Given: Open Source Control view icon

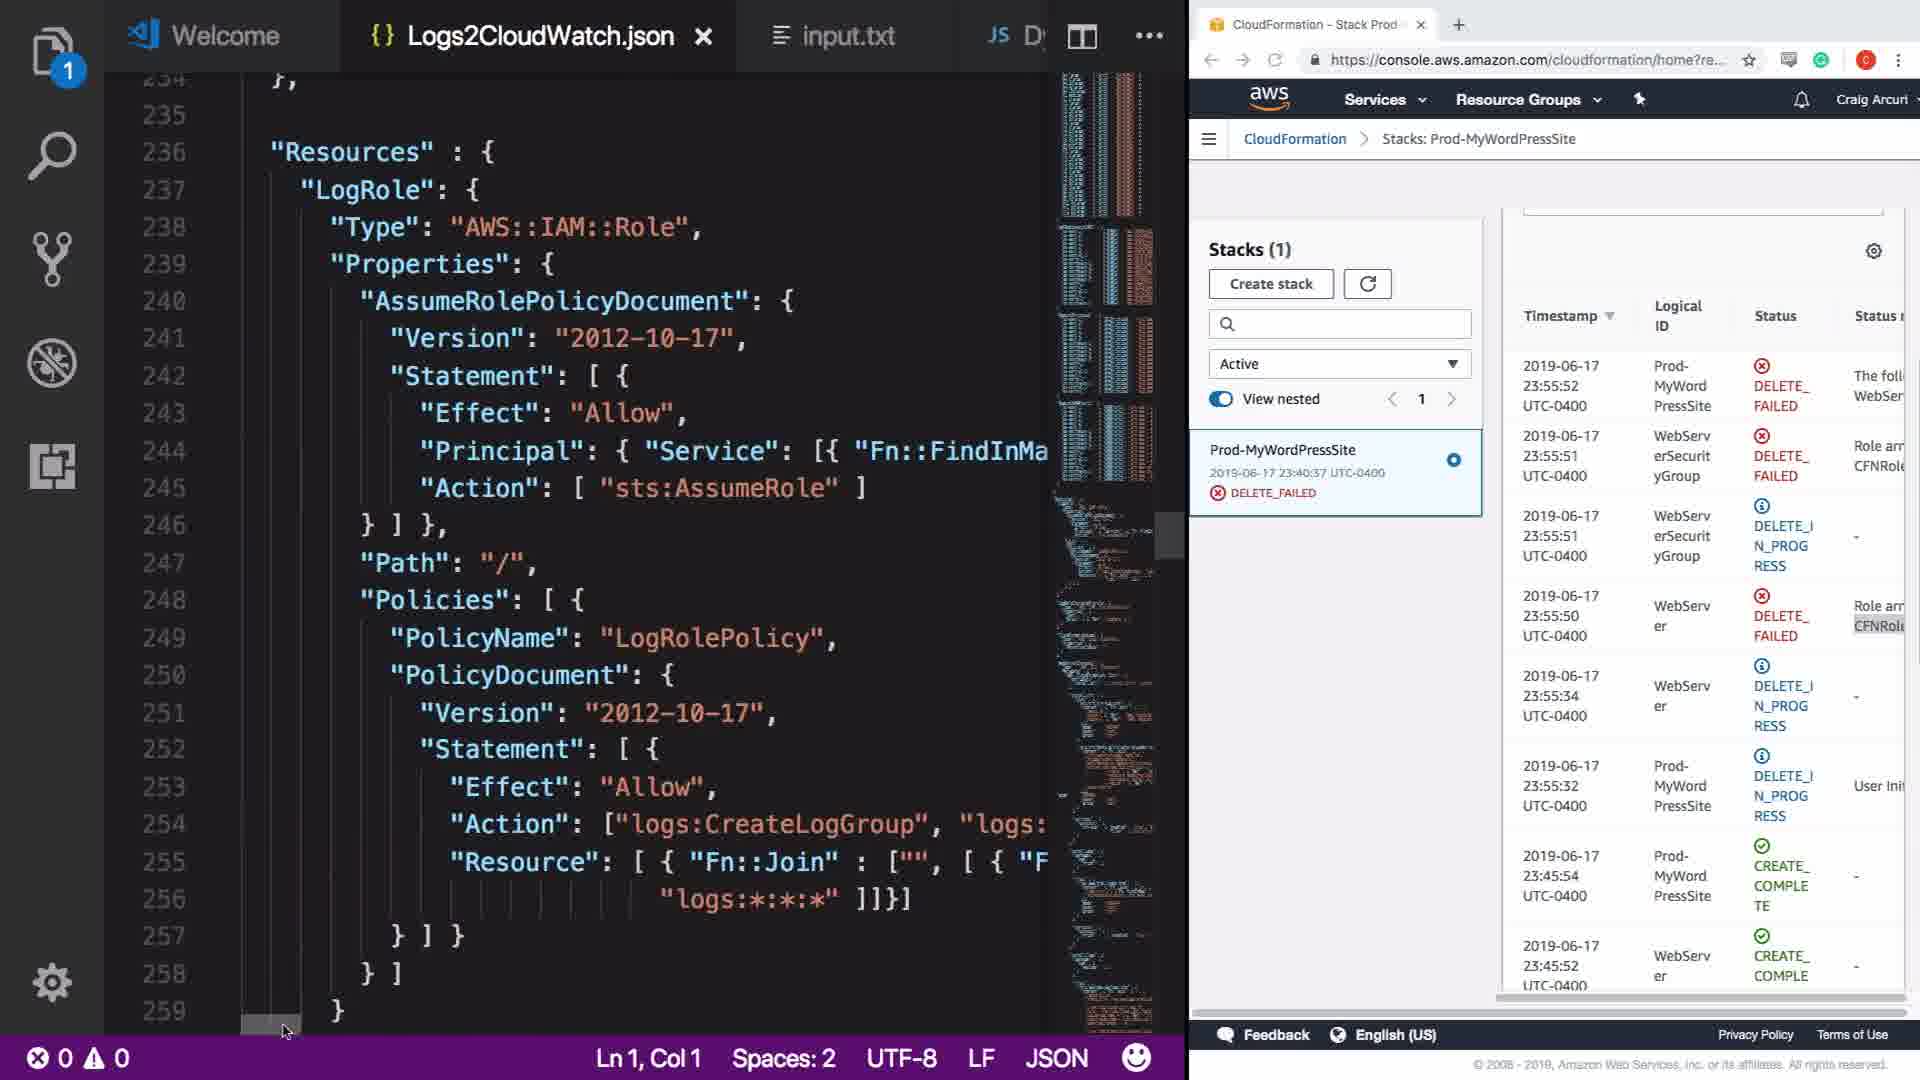Looking at the screenshot, I should [x=52, y=259].
